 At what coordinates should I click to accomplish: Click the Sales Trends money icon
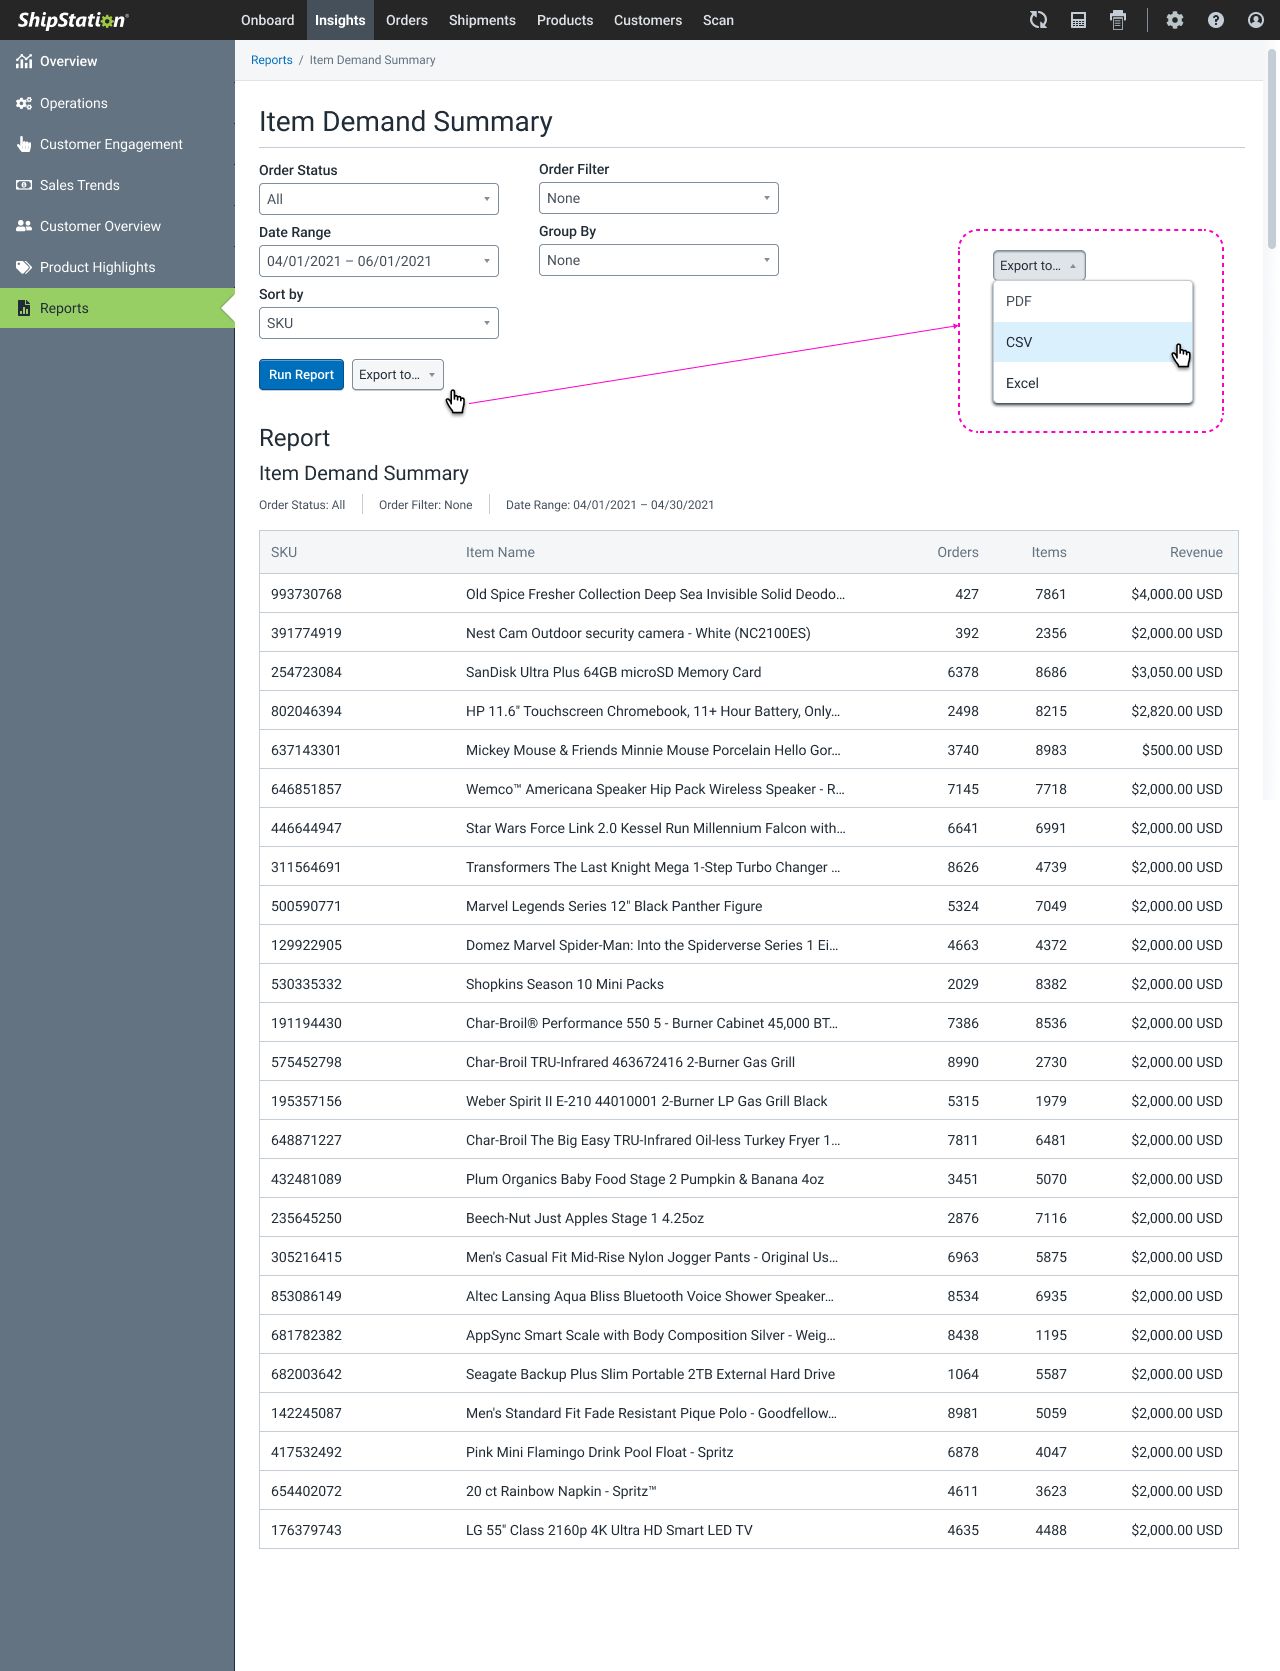[24, 185]
